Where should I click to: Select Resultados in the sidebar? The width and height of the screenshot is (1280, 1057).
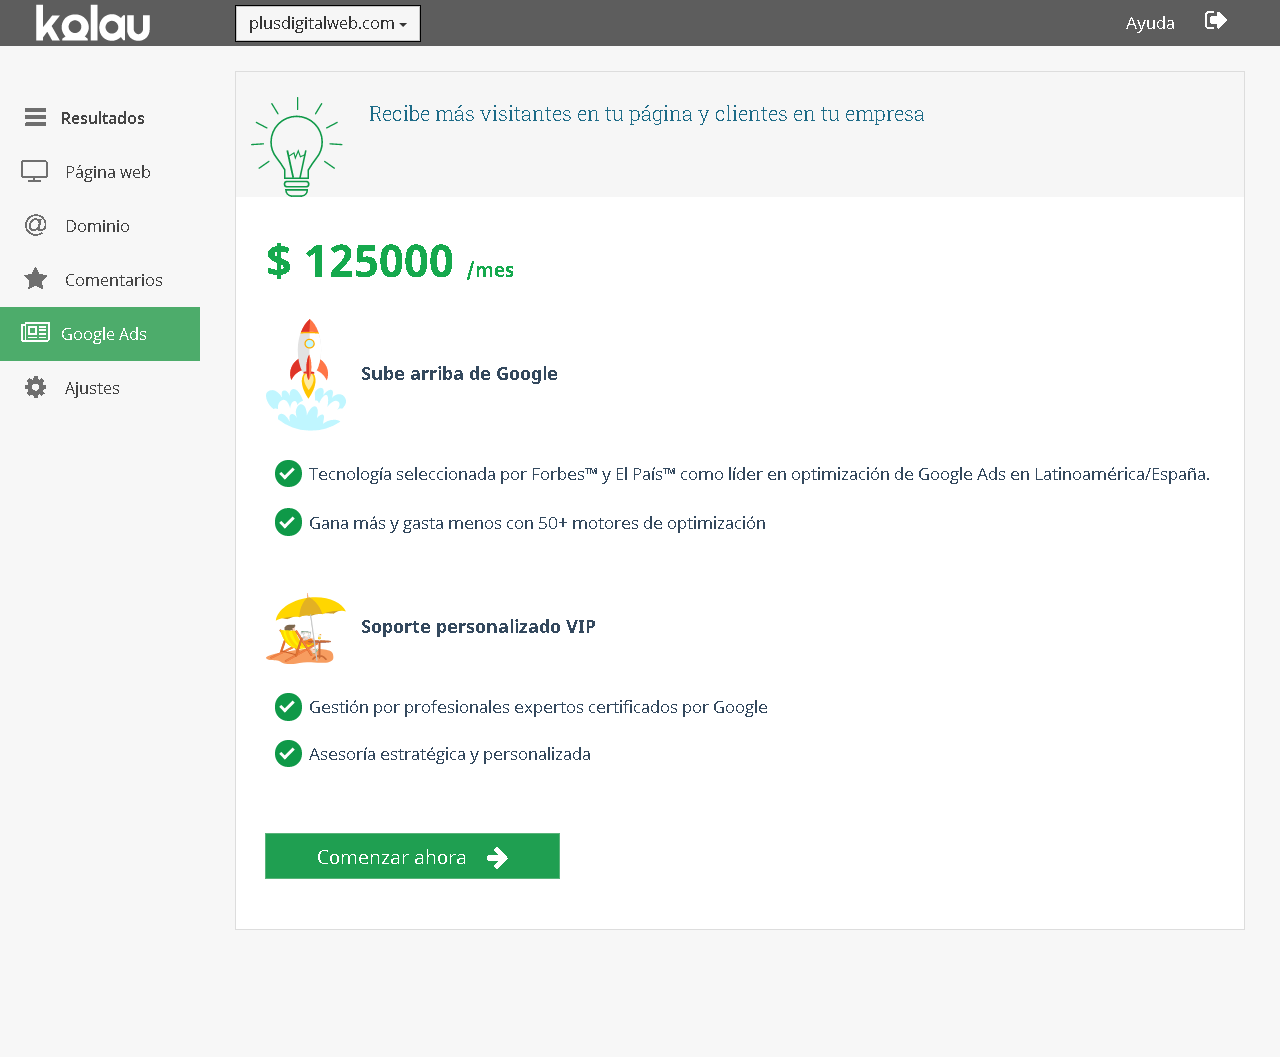[x=103, y=117]
